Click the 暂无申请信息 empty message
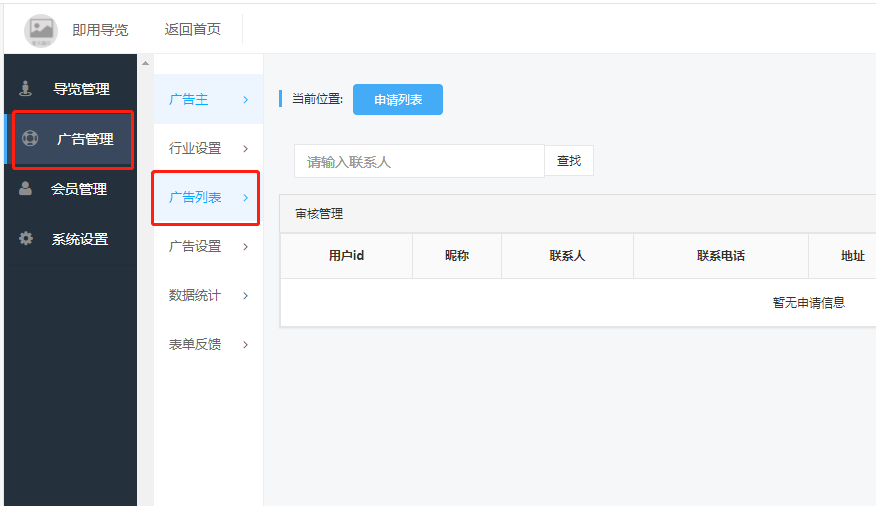Viewport: 876px width, 506px height. (808, 303)
